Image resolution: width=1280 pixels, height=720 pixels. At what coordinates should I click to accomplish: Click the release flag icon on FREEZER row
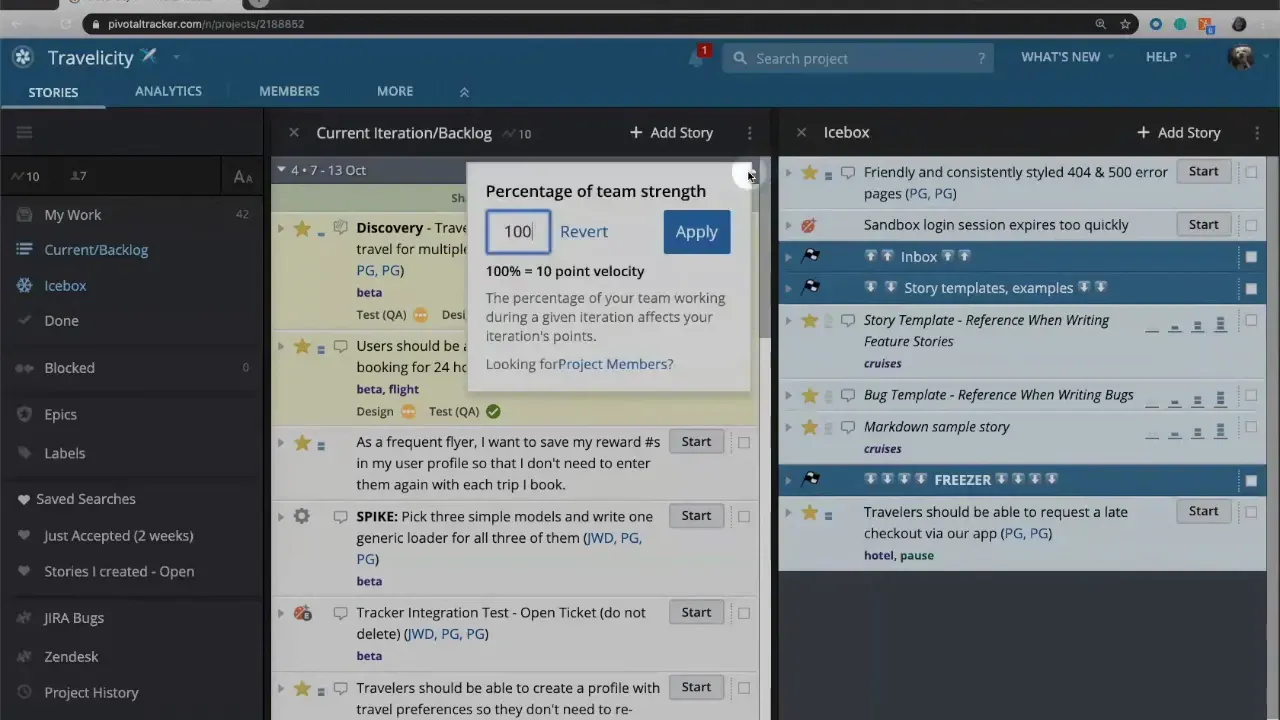pos(810,479)
